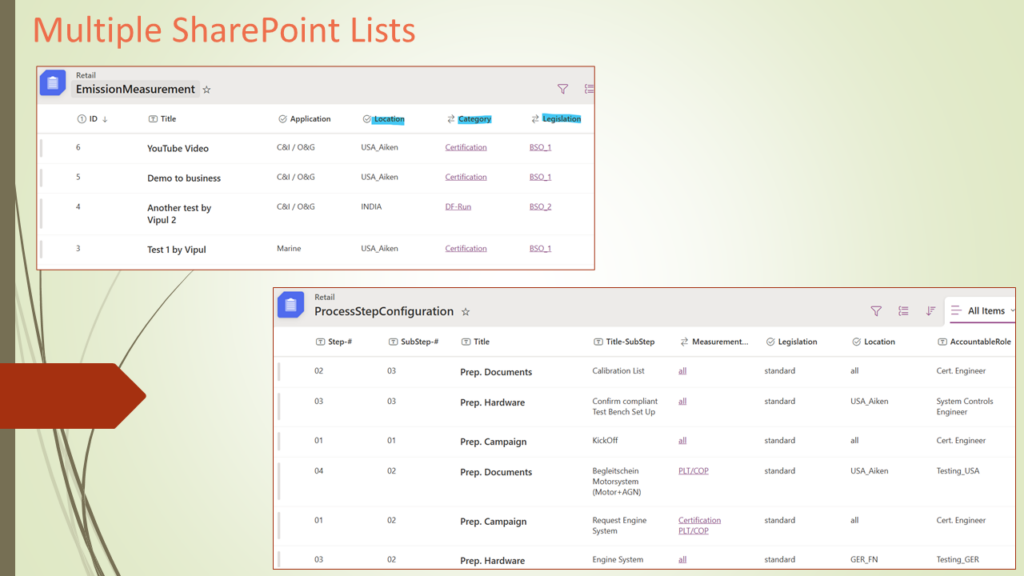Open the Title column header in EmissionMeasurement
This screenshot has width=1024, height=576.
tap(163, 119)
